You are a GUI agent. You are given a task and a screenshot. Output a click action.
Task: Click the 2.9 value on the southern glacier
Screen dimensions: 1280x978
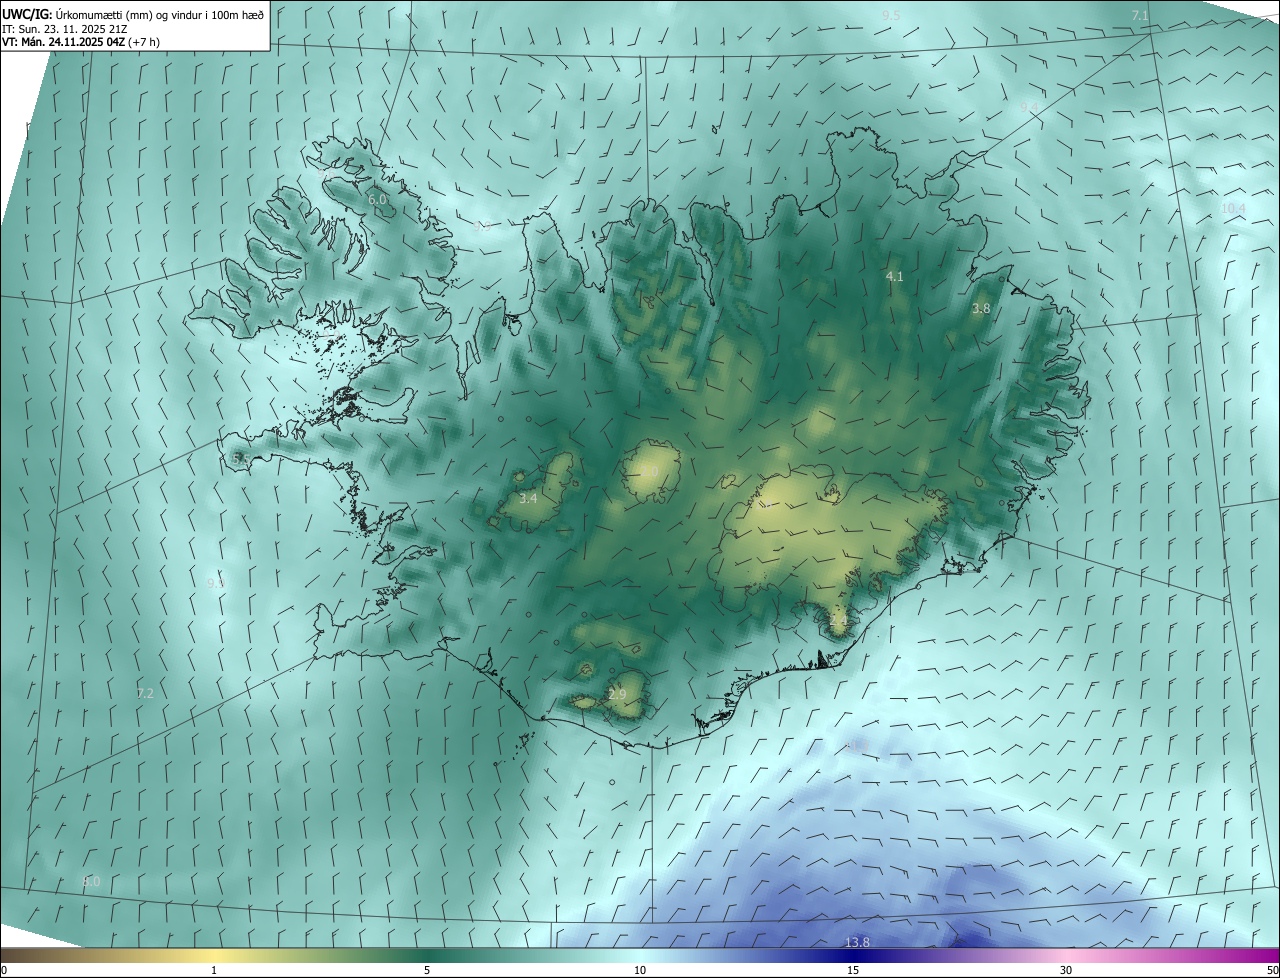[617, 695]
